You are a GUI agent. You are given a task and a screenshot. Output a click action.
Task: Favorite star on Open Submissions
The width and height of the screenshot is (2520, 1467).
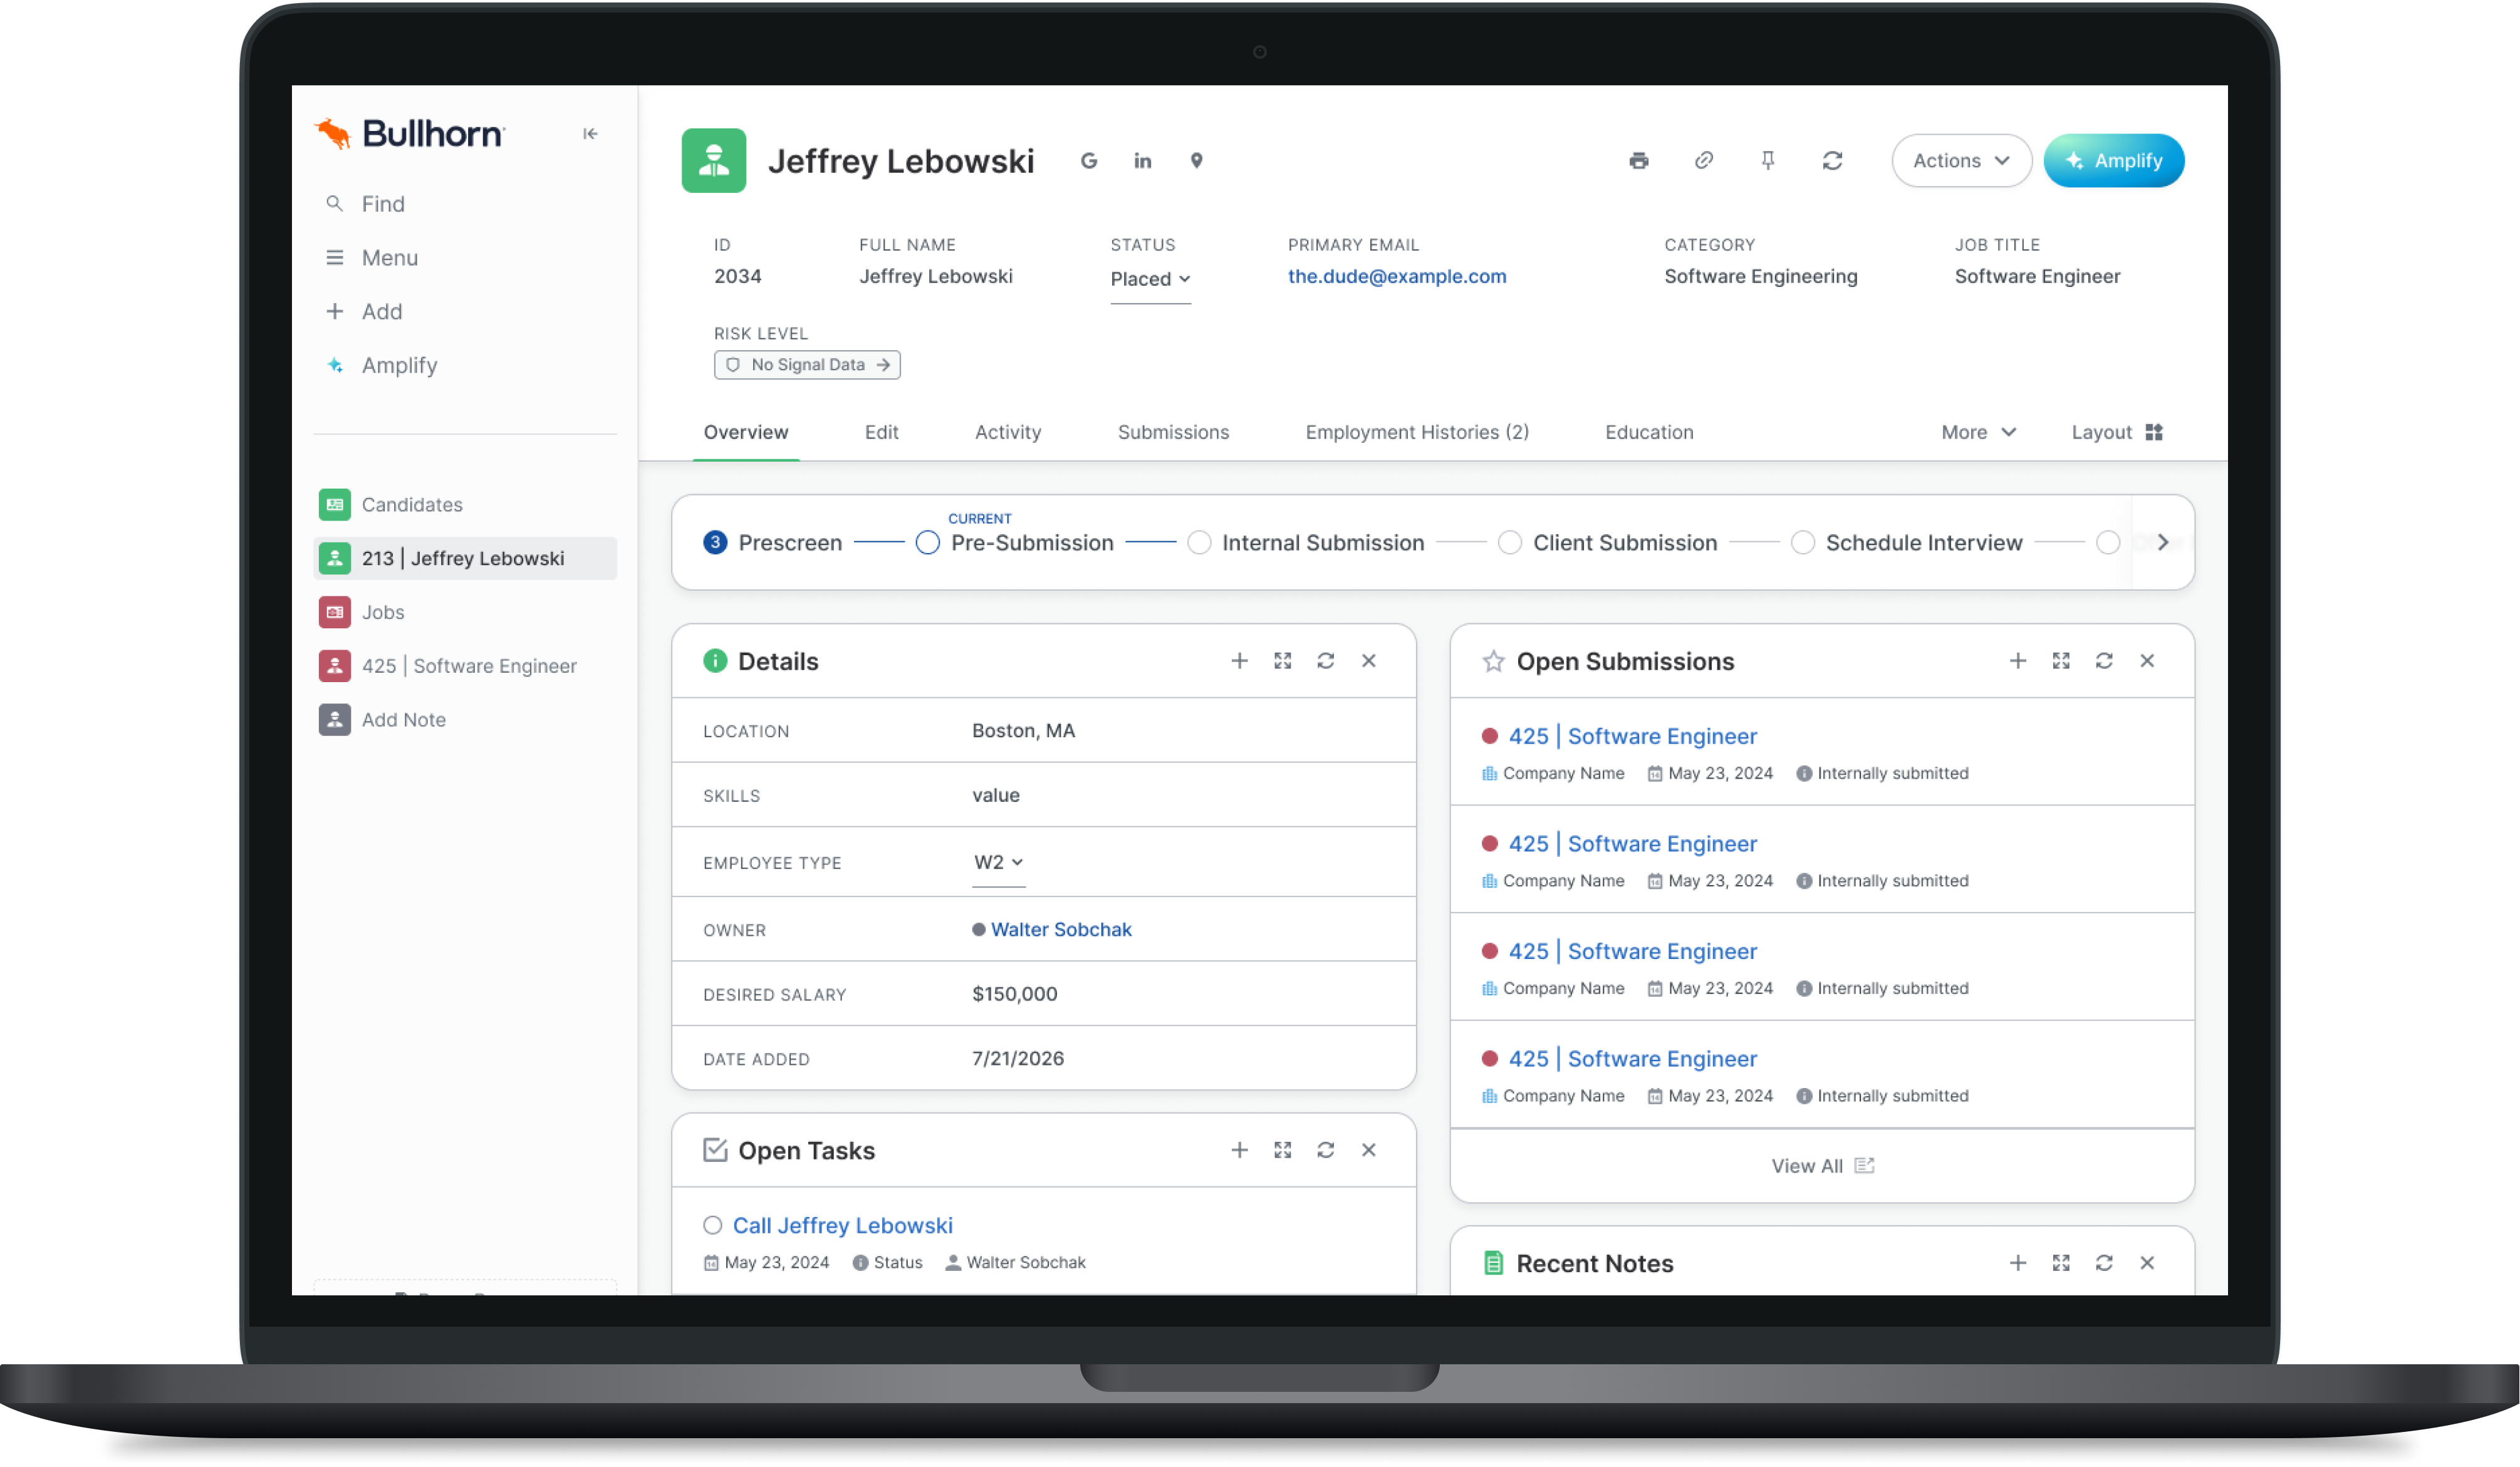tap(1493, 661)
